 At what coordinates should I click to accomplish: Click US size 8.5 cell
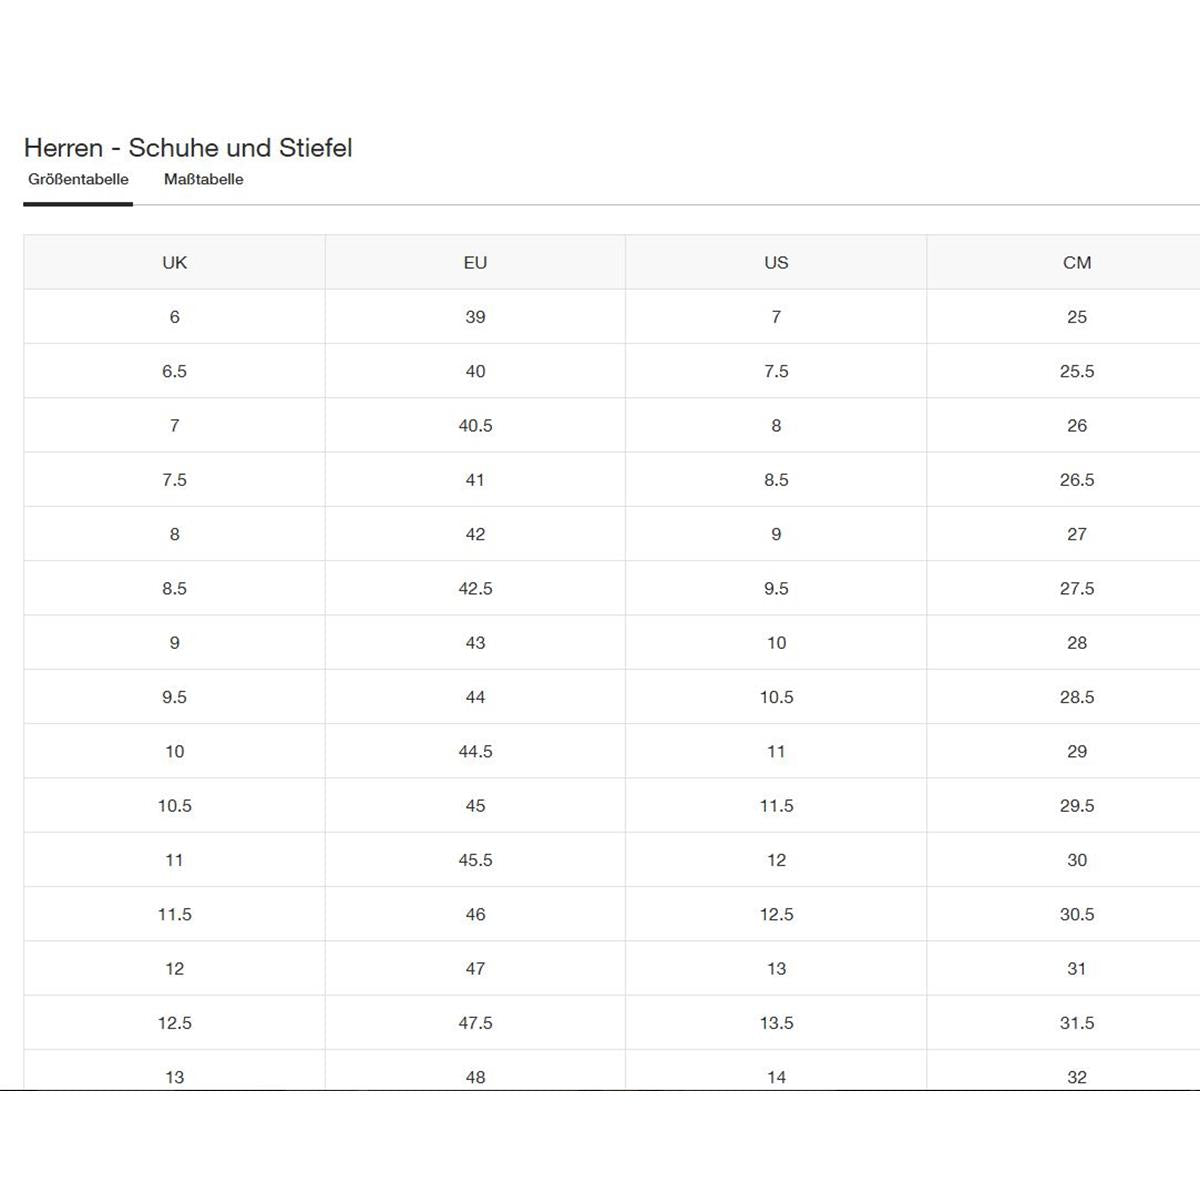coord(776,480)
